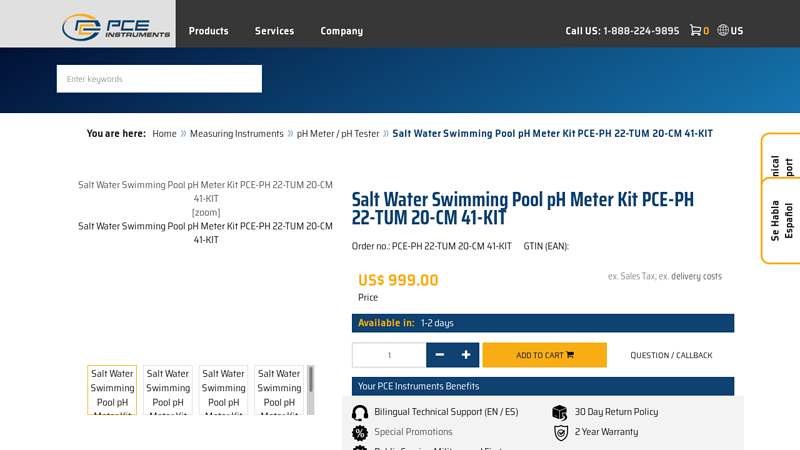Click Available in 1-2 days bar
The width and height of the screenshot is (800, 450).
tap(543, 323)
